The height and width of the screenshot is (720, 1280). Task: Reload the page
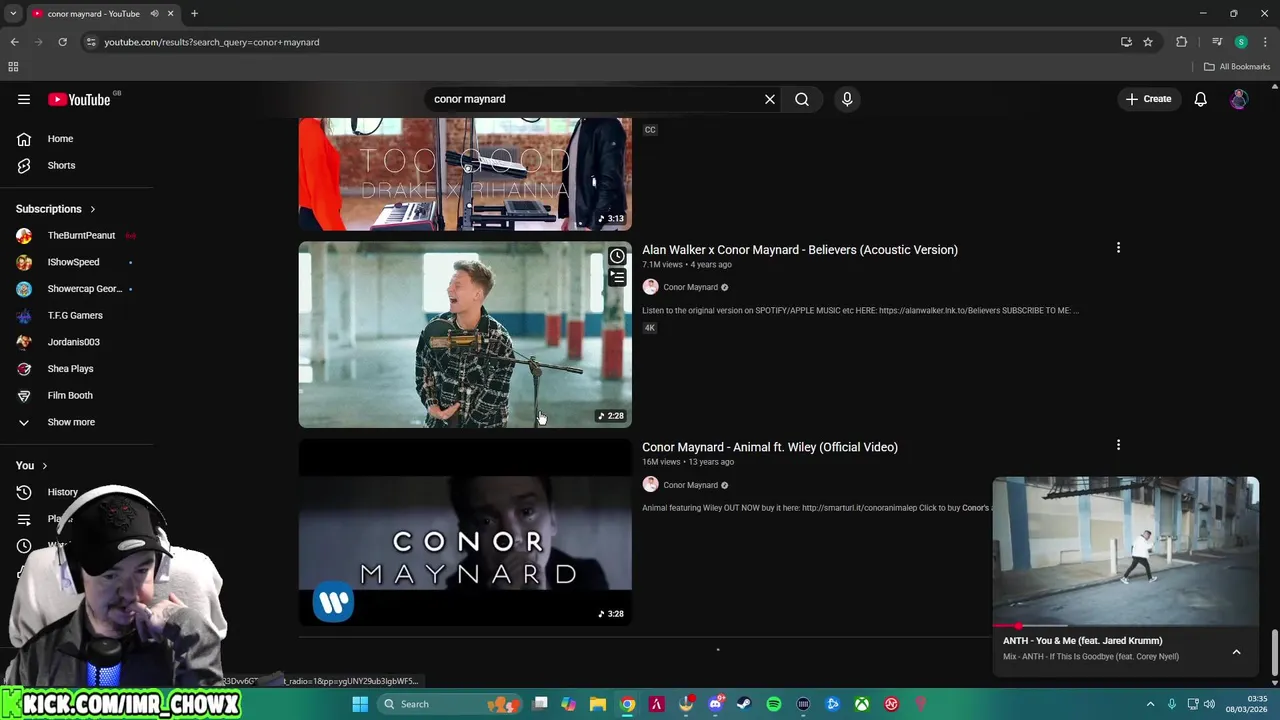[x=62, y=42]
